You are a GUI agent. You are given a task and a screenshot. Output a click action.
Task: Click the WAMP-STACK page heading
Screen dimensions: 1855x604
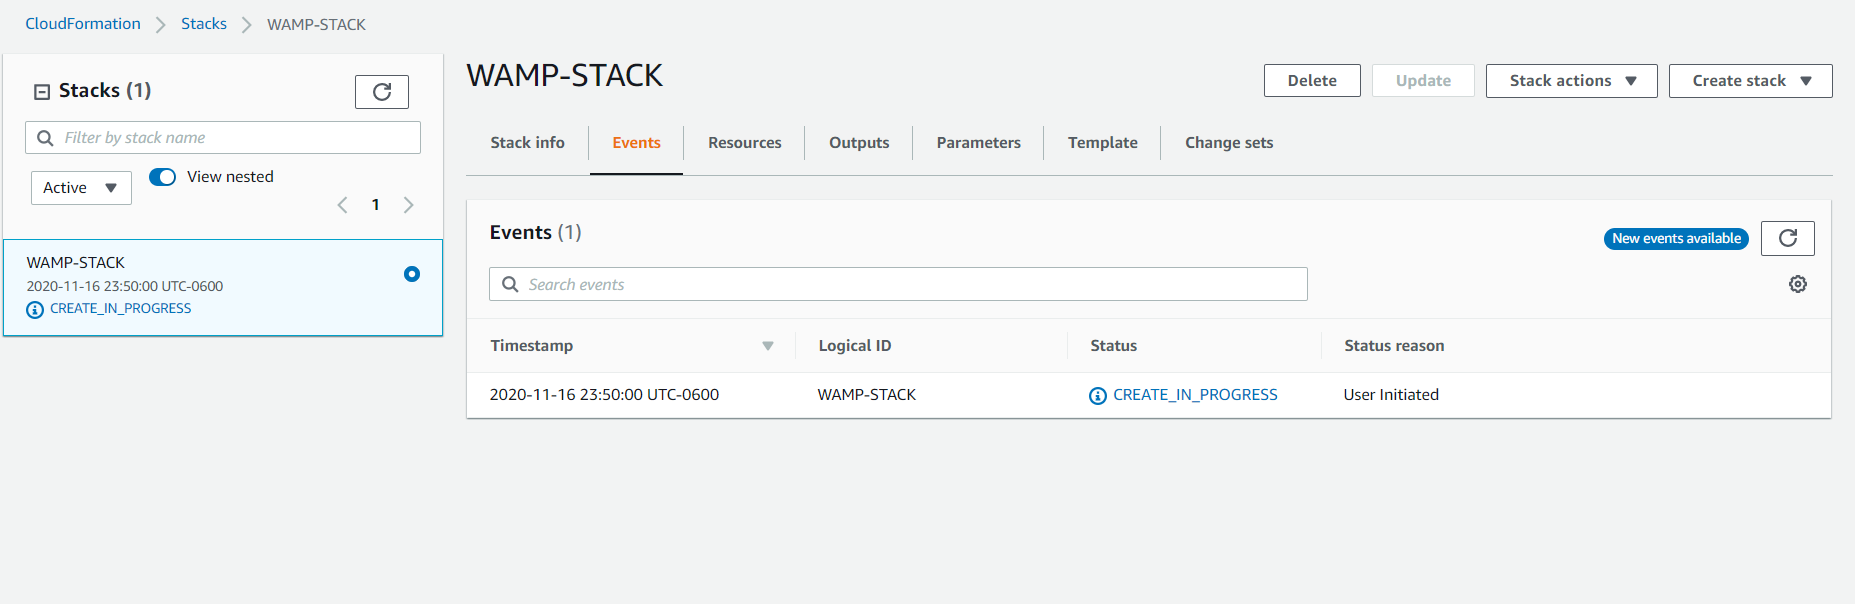click(x=565, y=76)
